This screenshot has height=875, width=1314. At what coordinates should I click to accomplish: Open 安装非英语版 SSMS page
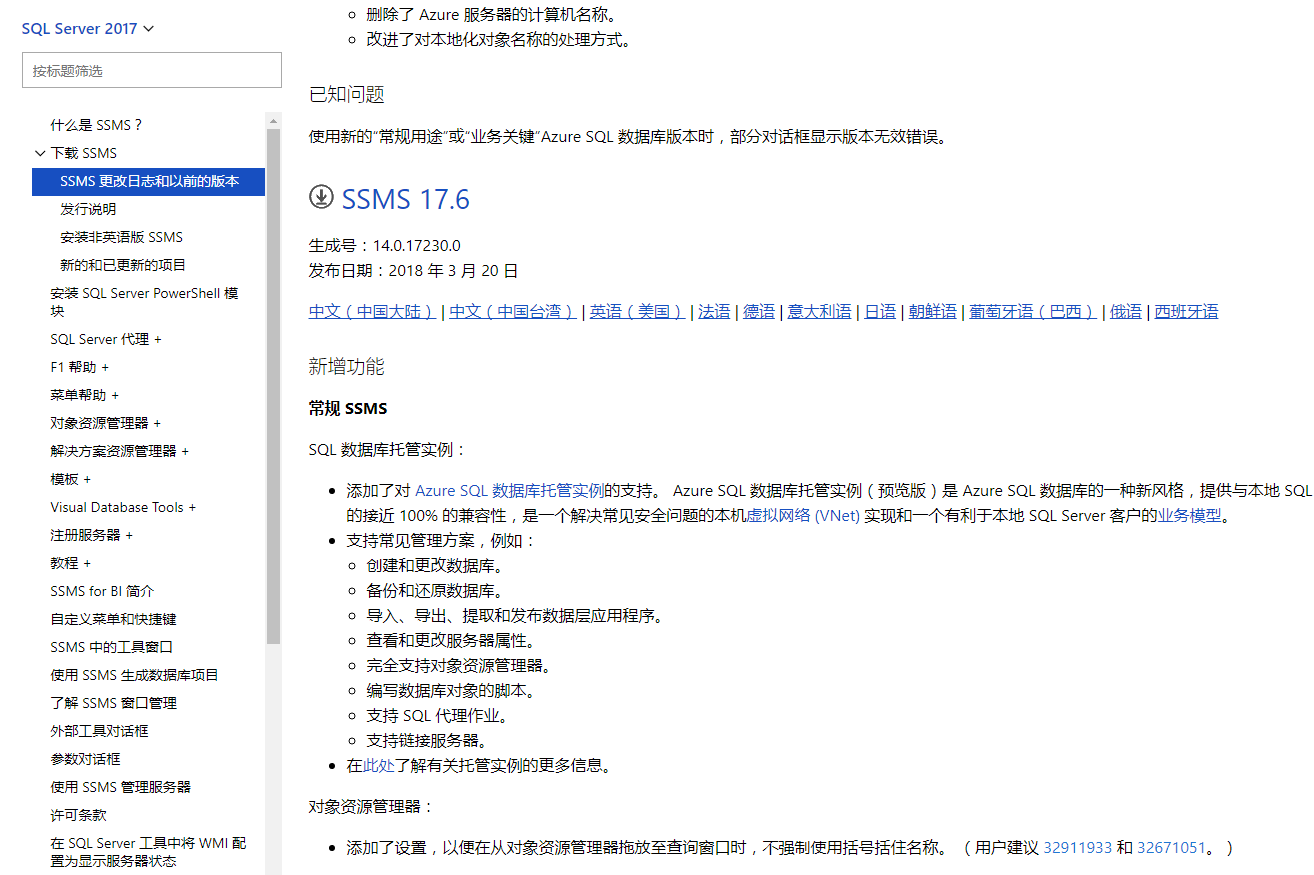pos(121,237)
